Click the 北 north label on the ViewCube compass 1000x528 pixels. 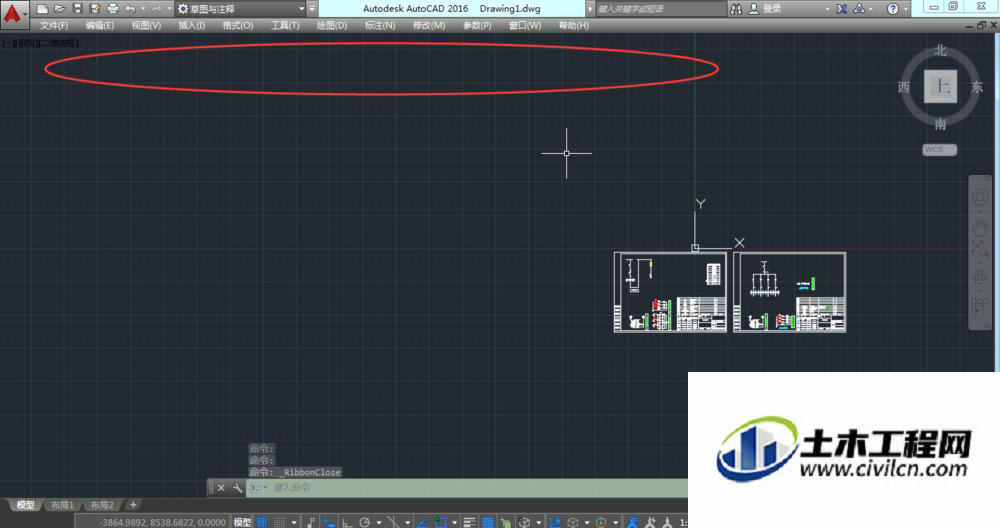point(941,51)
